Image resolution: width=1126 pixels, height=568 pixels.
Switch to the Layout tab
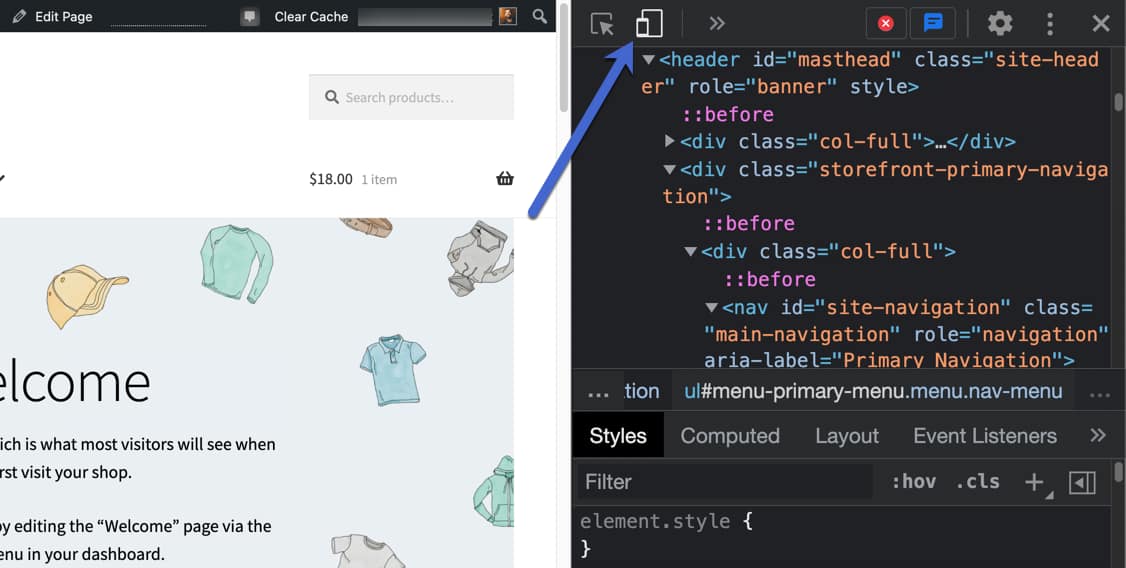click(x=847, y=436)
